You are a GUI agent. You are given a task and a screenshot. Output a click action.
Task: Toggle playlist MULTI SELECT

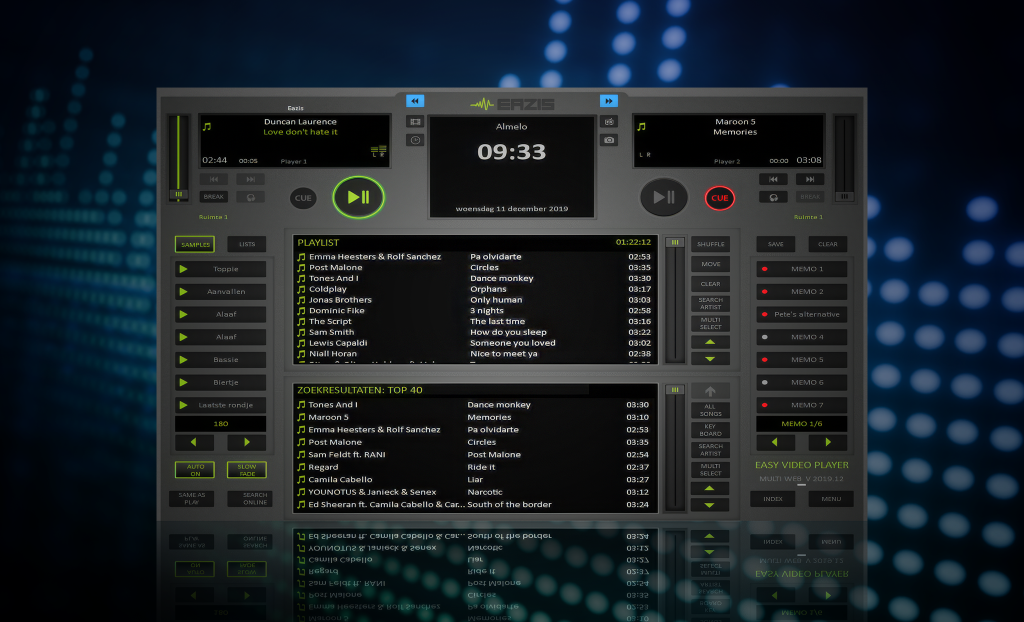(711, 323)
